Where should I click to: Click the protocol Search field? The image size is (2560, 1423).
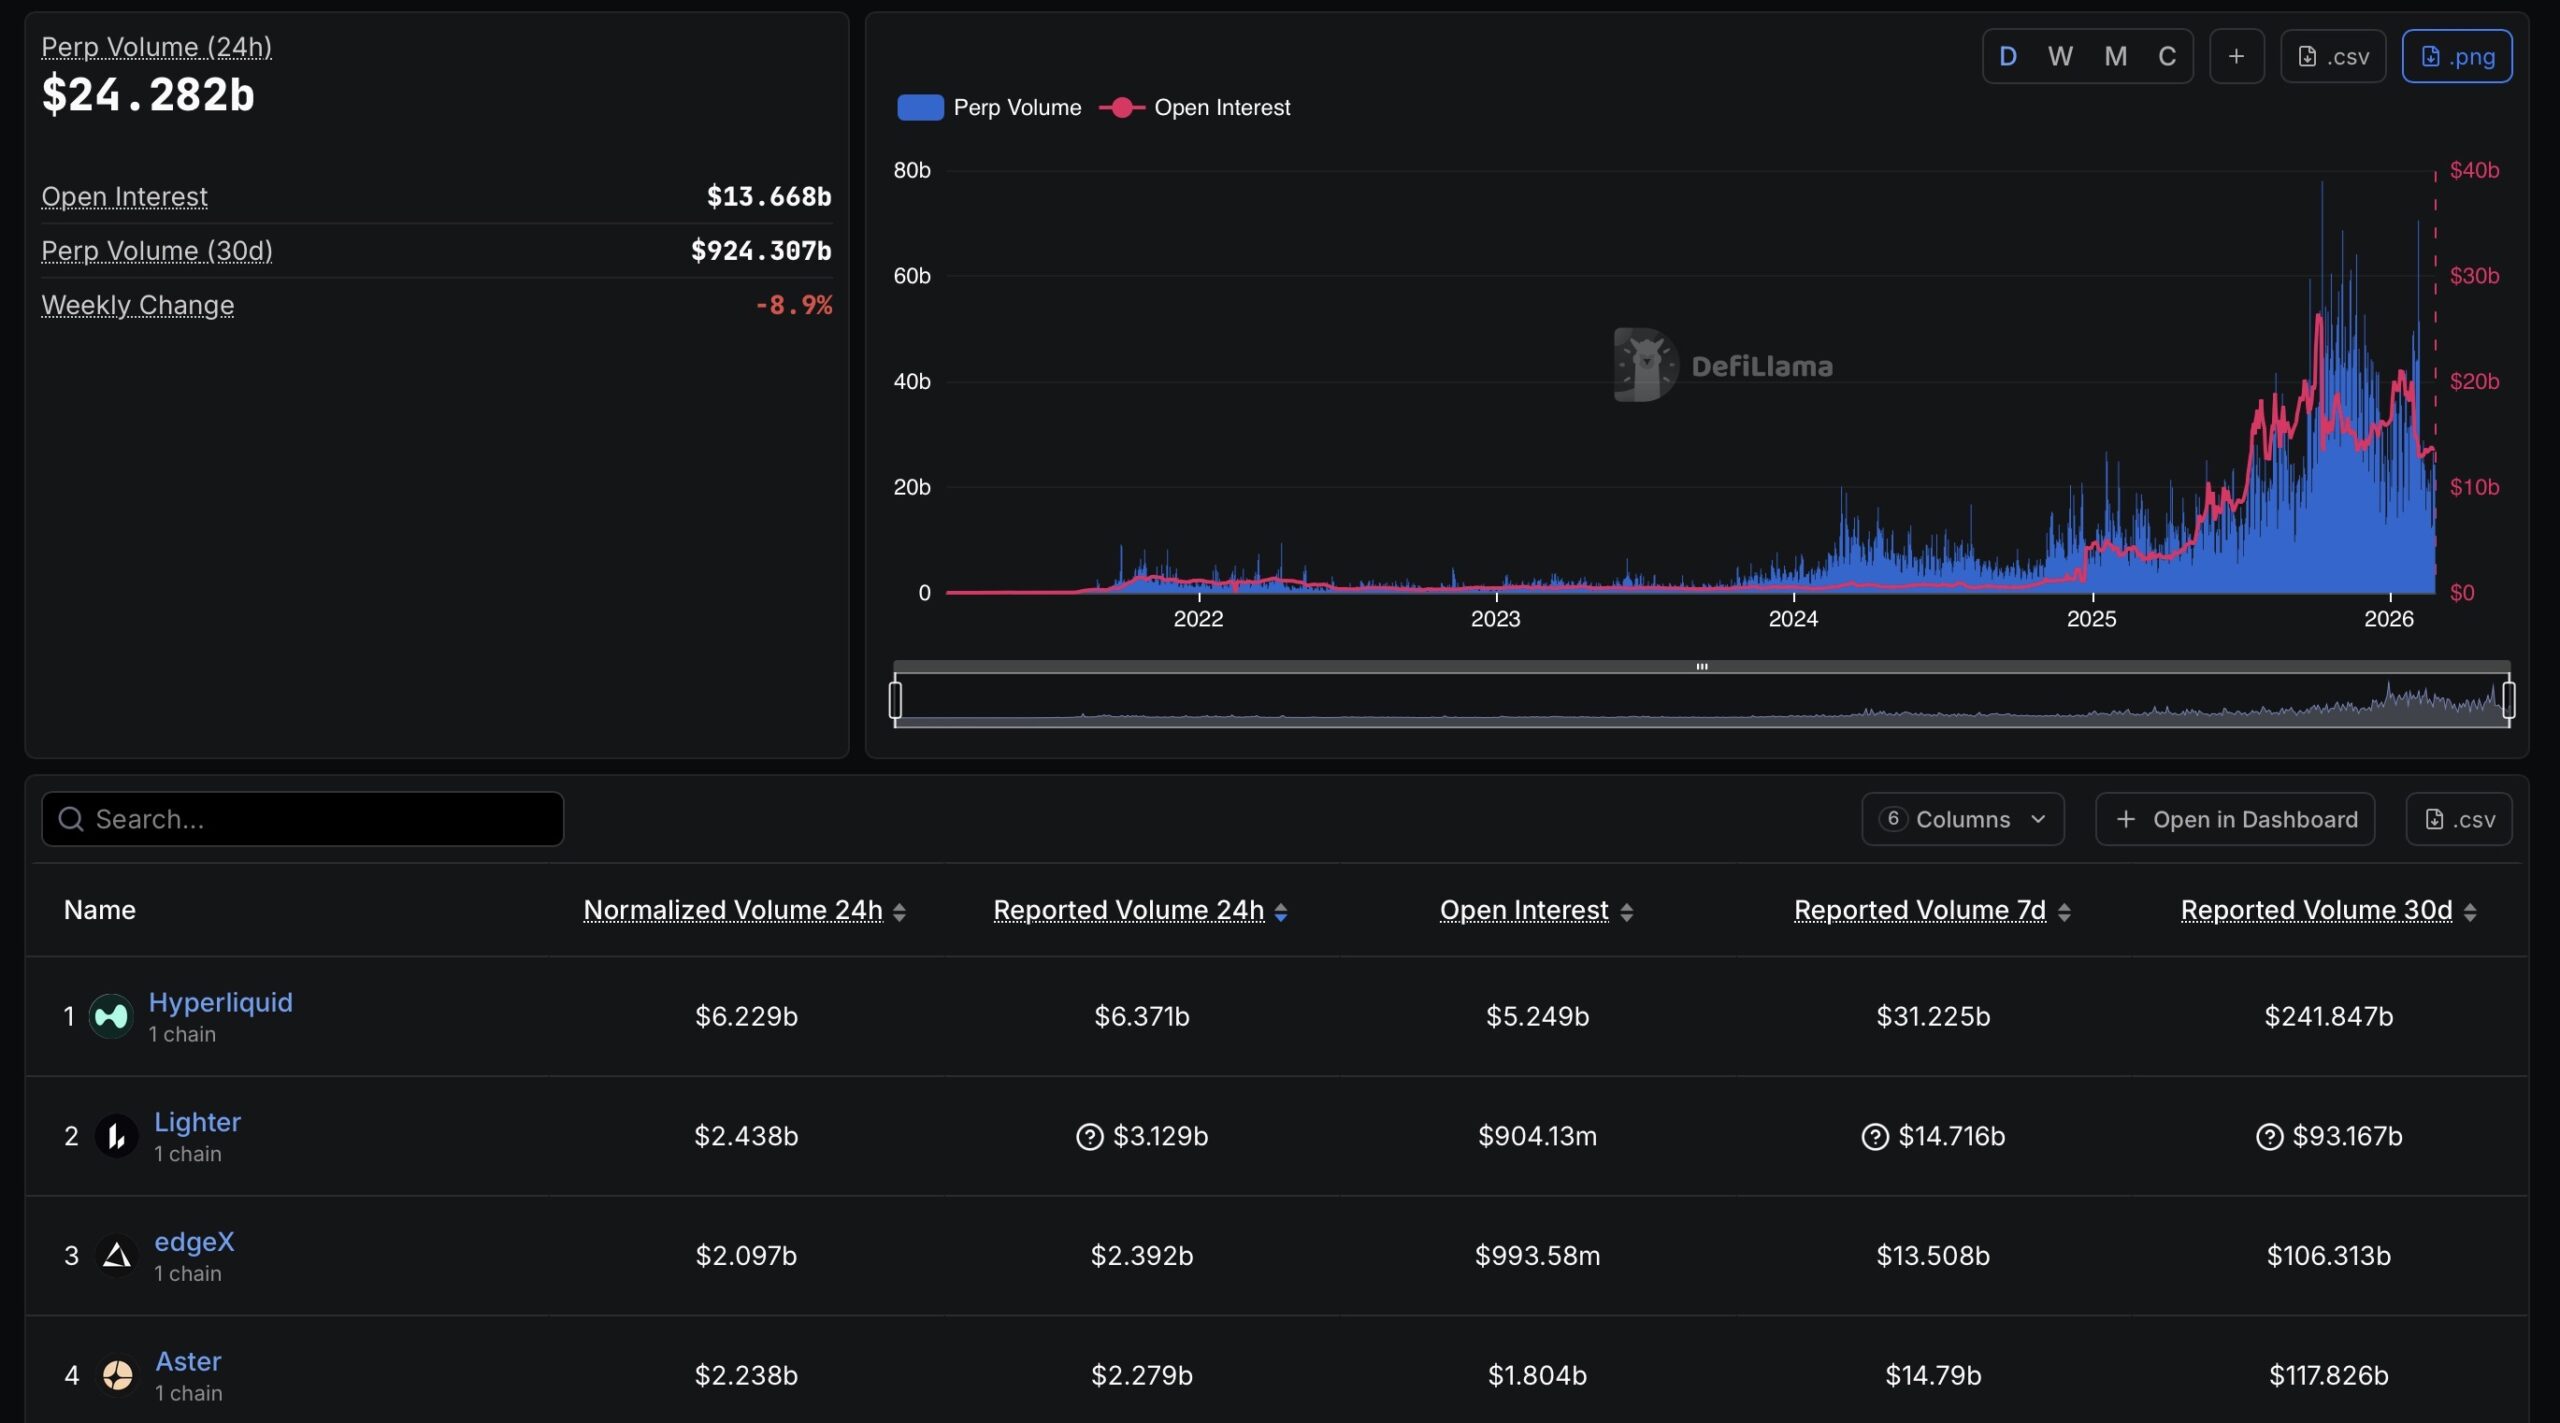pyautogui.click(x=302, y=819)
